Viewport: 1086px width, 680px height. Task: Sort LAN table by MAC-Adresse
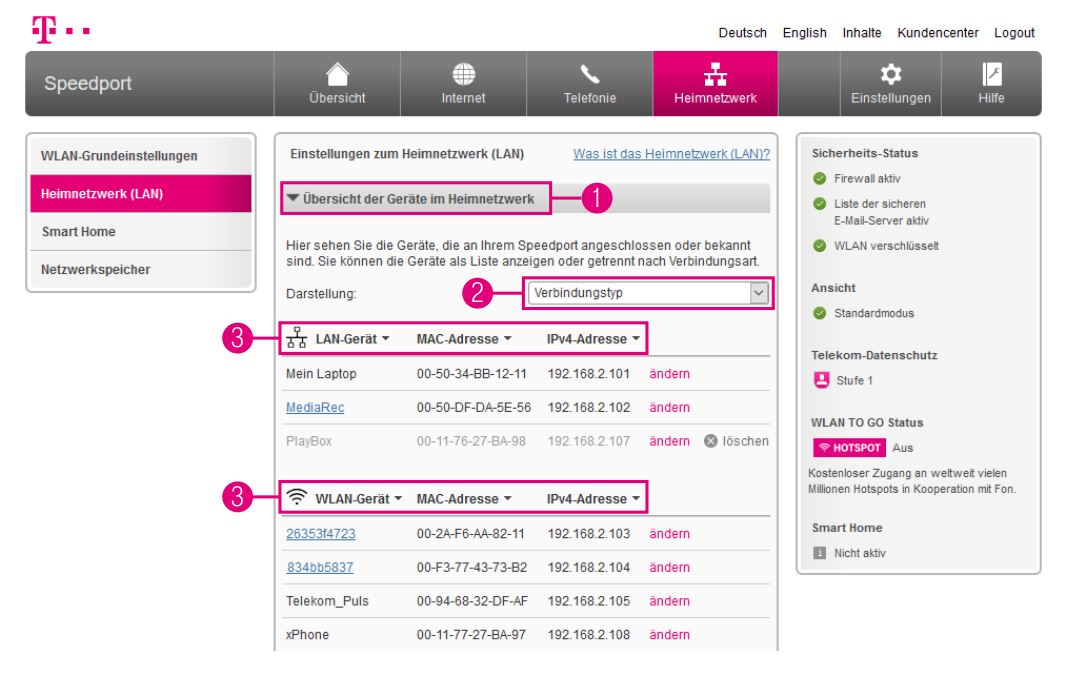point(463,339)
